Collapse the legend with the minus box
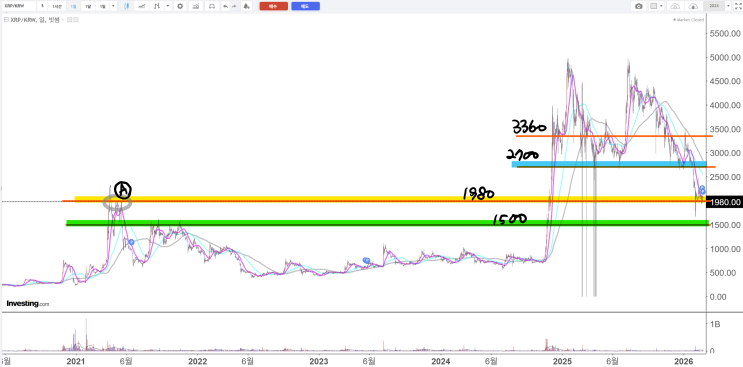This screenshot has width=743, height=367. click(6, 20)
